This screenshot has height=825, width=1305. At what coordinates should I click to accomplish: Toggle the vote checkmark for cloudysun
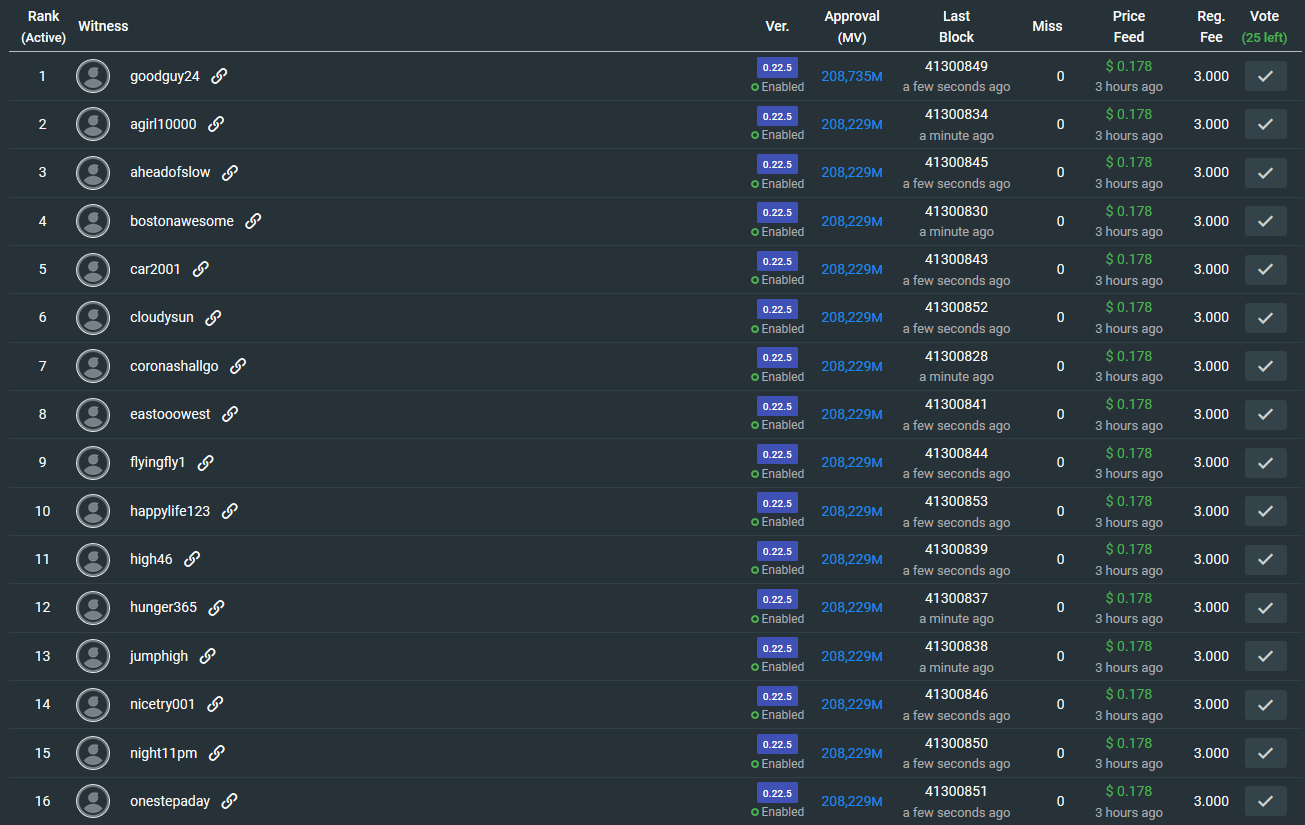pyautogui.click(x=1265, y=317)
